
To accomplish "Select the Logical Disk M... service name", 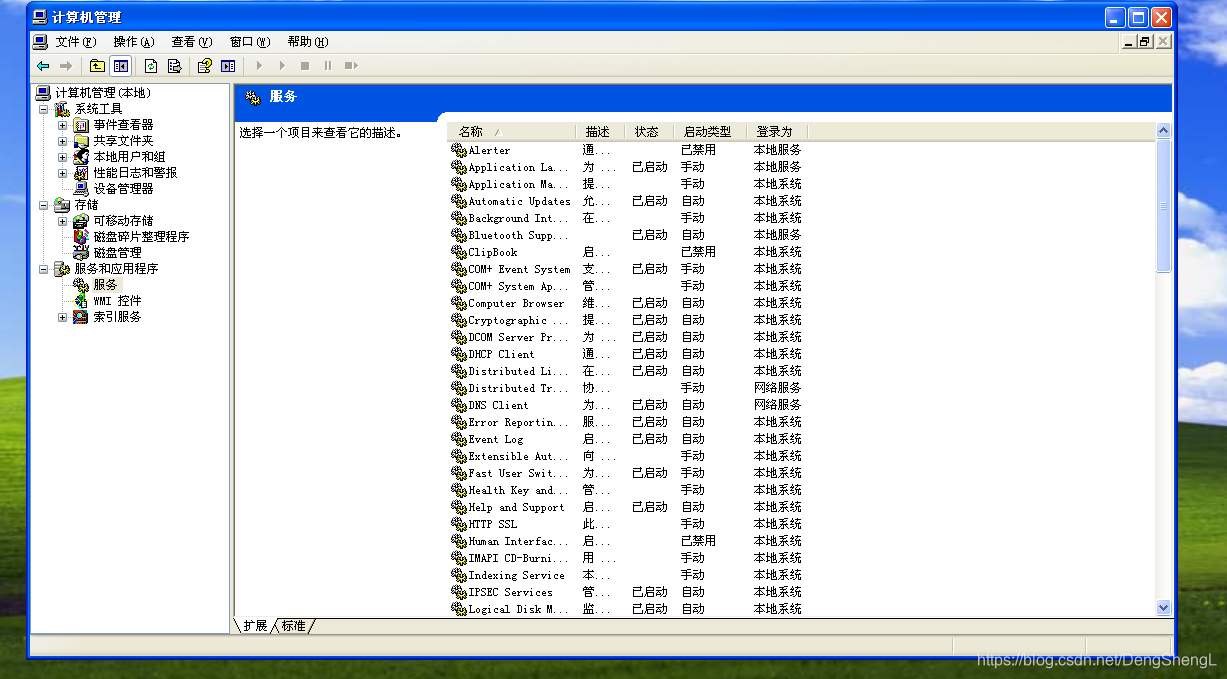I will (x=518, y=609).
